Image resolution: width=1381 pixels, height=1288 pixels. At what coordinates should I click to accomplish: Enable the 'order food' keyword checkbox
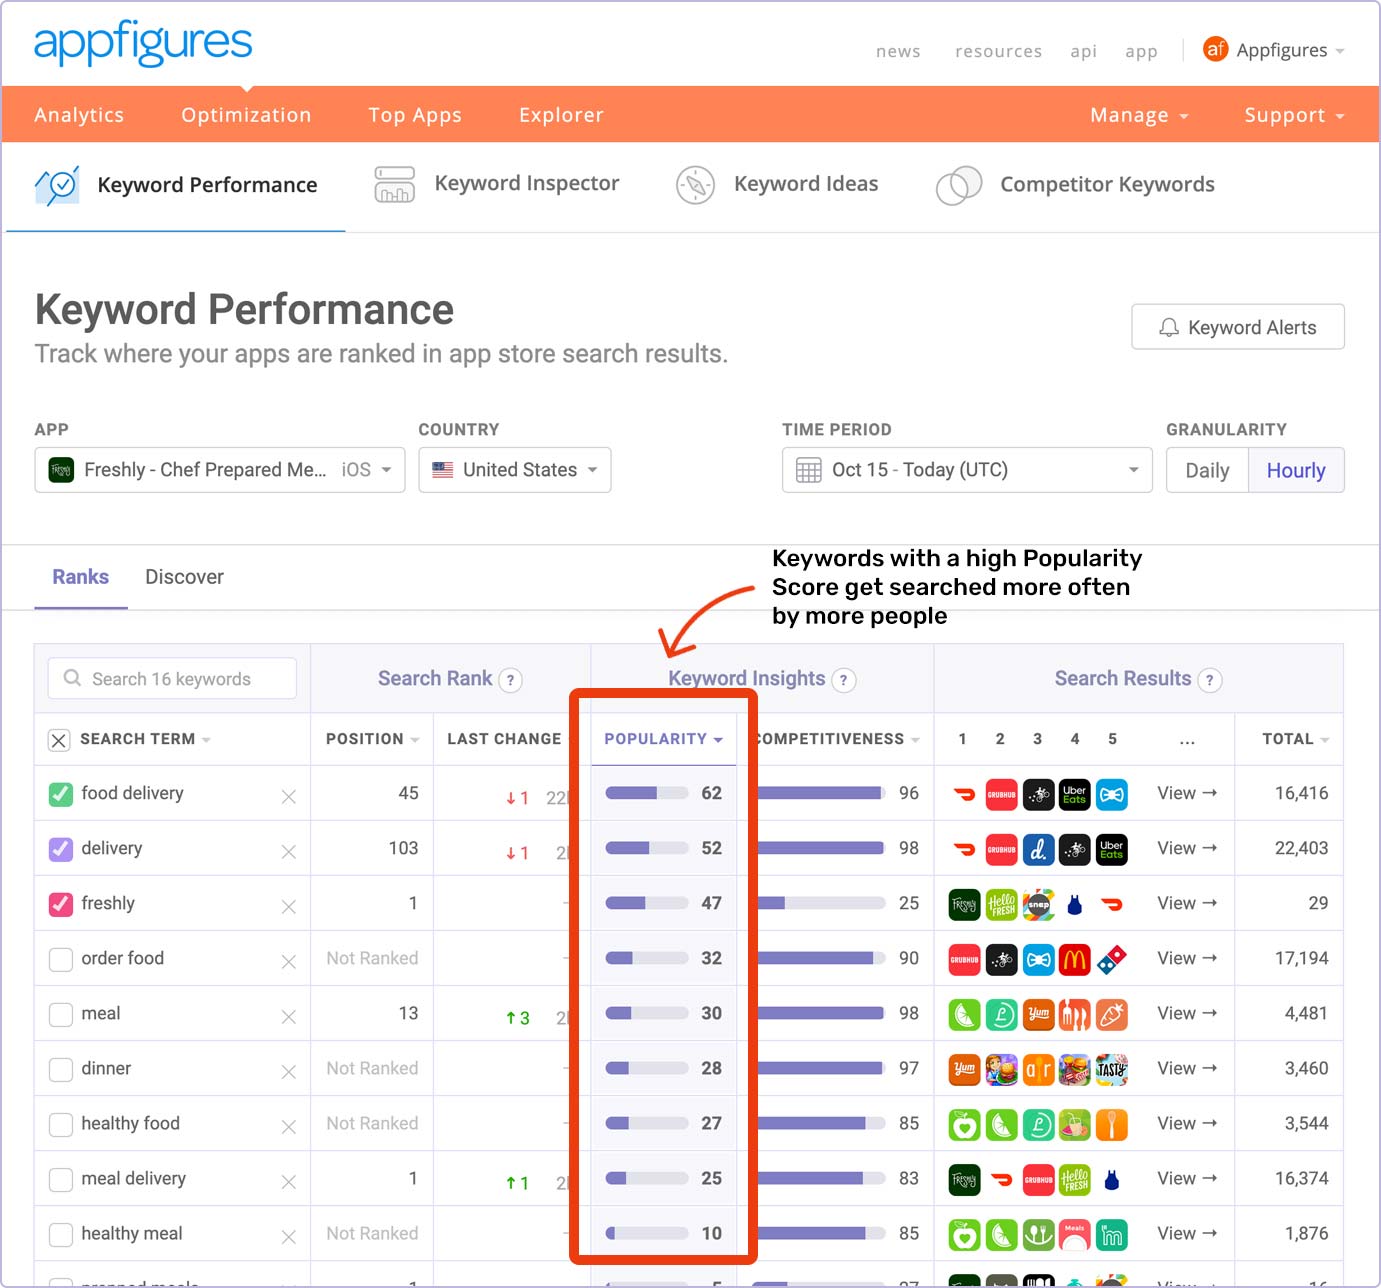point(60,958)
